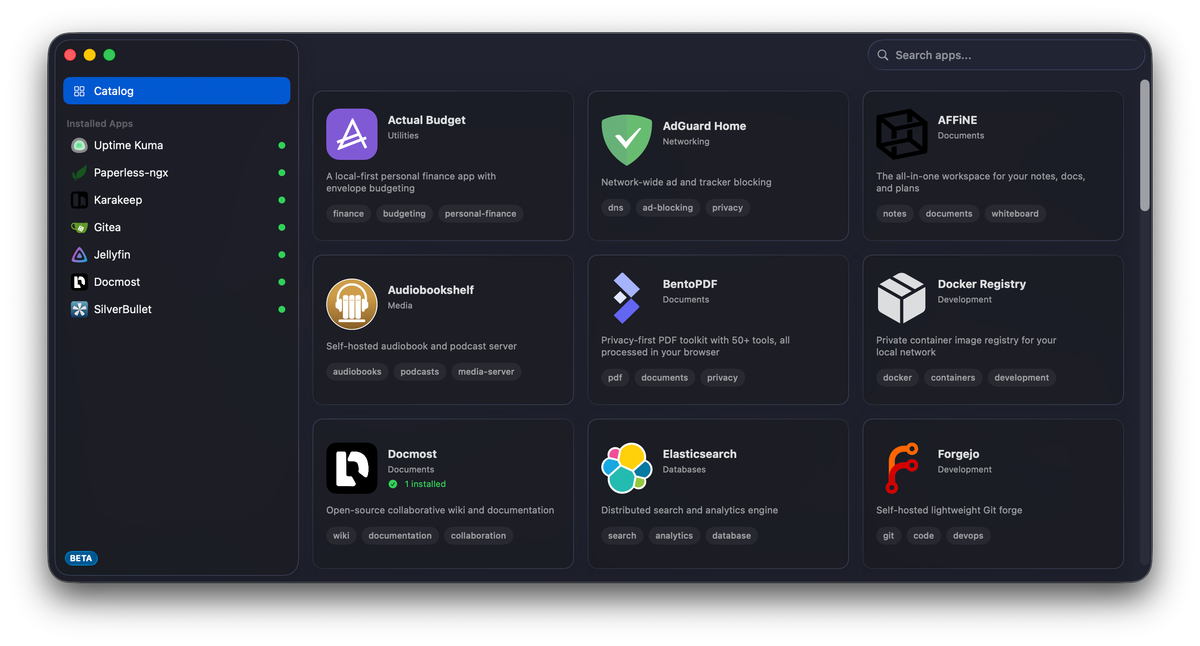Open the Uptime Kuma sidebar icon
This screenshot has height=646, width=1200.
[78, 145]
